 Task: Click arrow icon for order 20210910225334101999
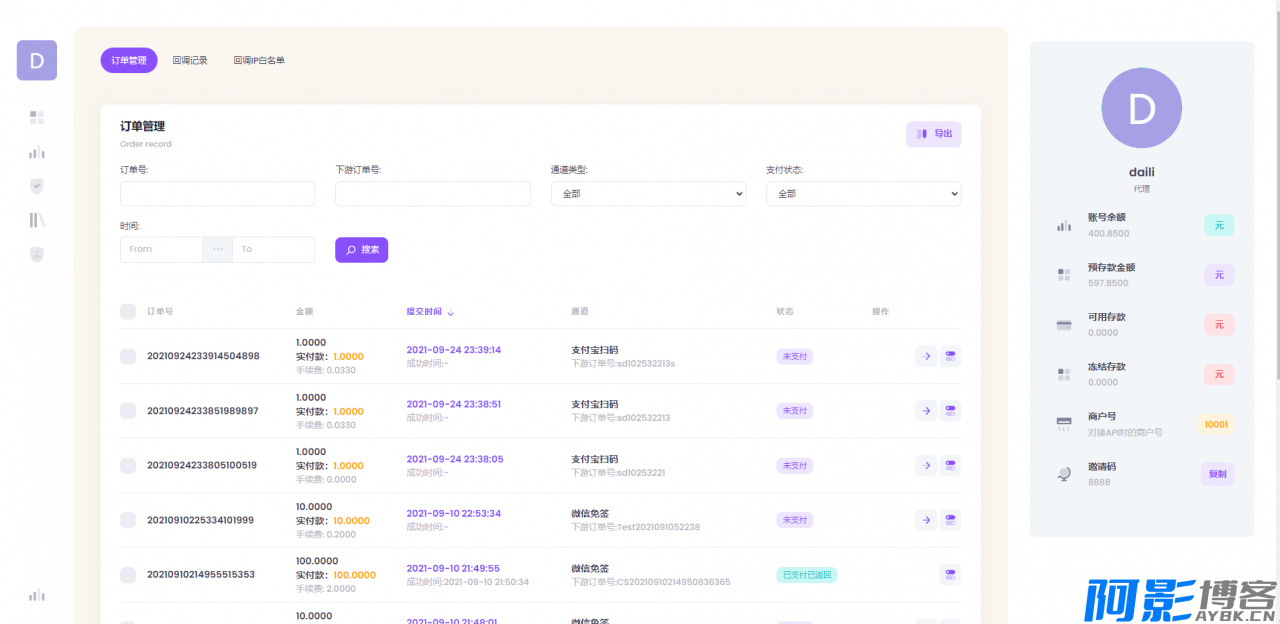point(926,520)
